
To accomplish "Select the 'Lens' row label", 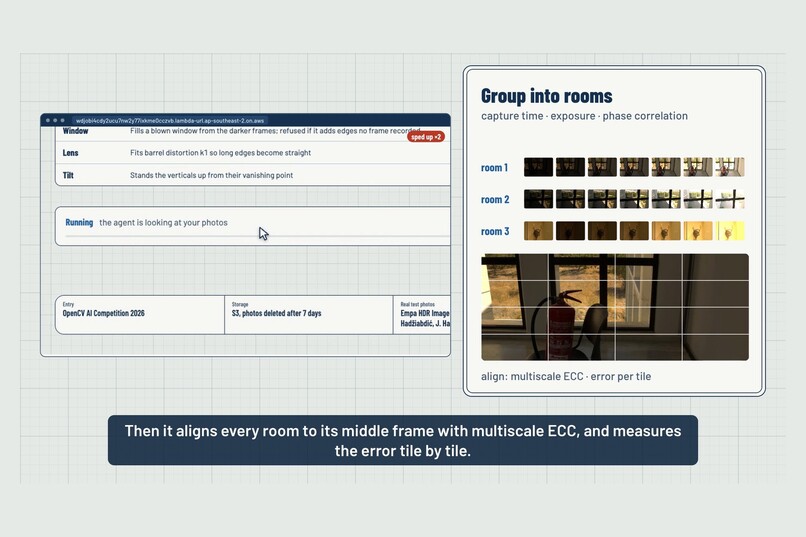I will [70, 153].
